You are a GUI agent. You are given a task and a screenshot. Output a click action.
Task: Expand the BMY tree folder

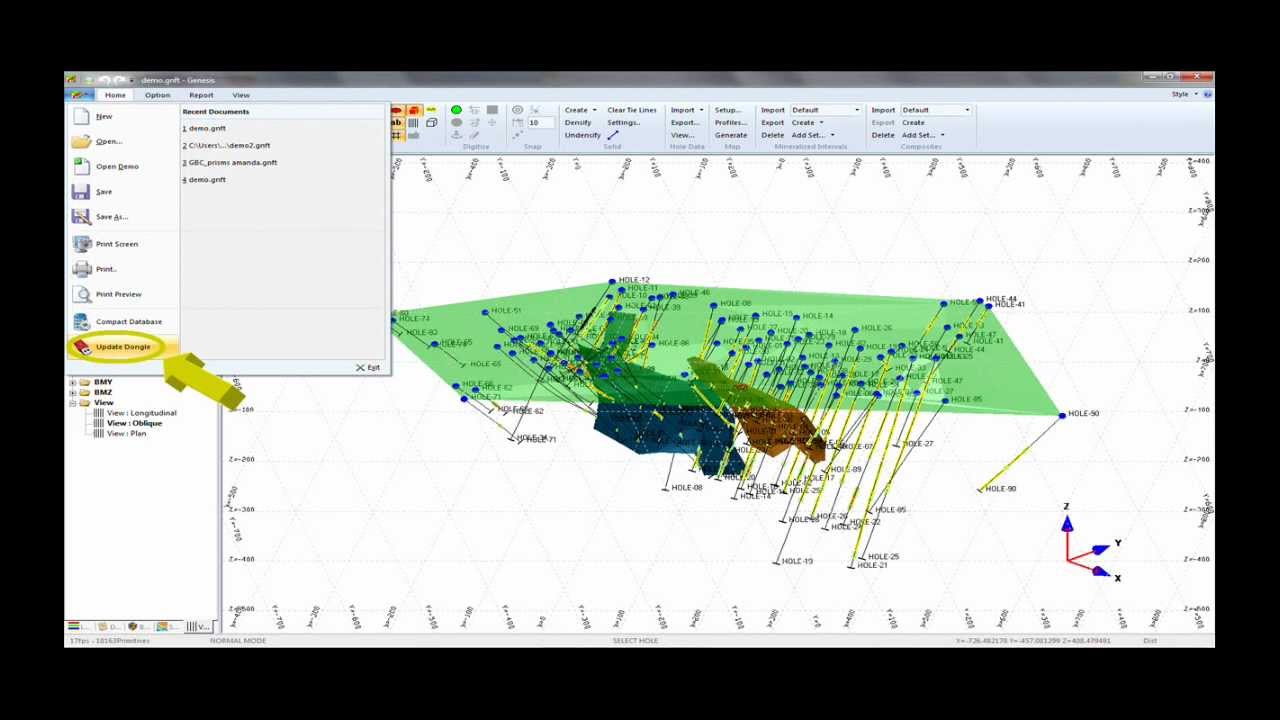(x=72, y=382)
